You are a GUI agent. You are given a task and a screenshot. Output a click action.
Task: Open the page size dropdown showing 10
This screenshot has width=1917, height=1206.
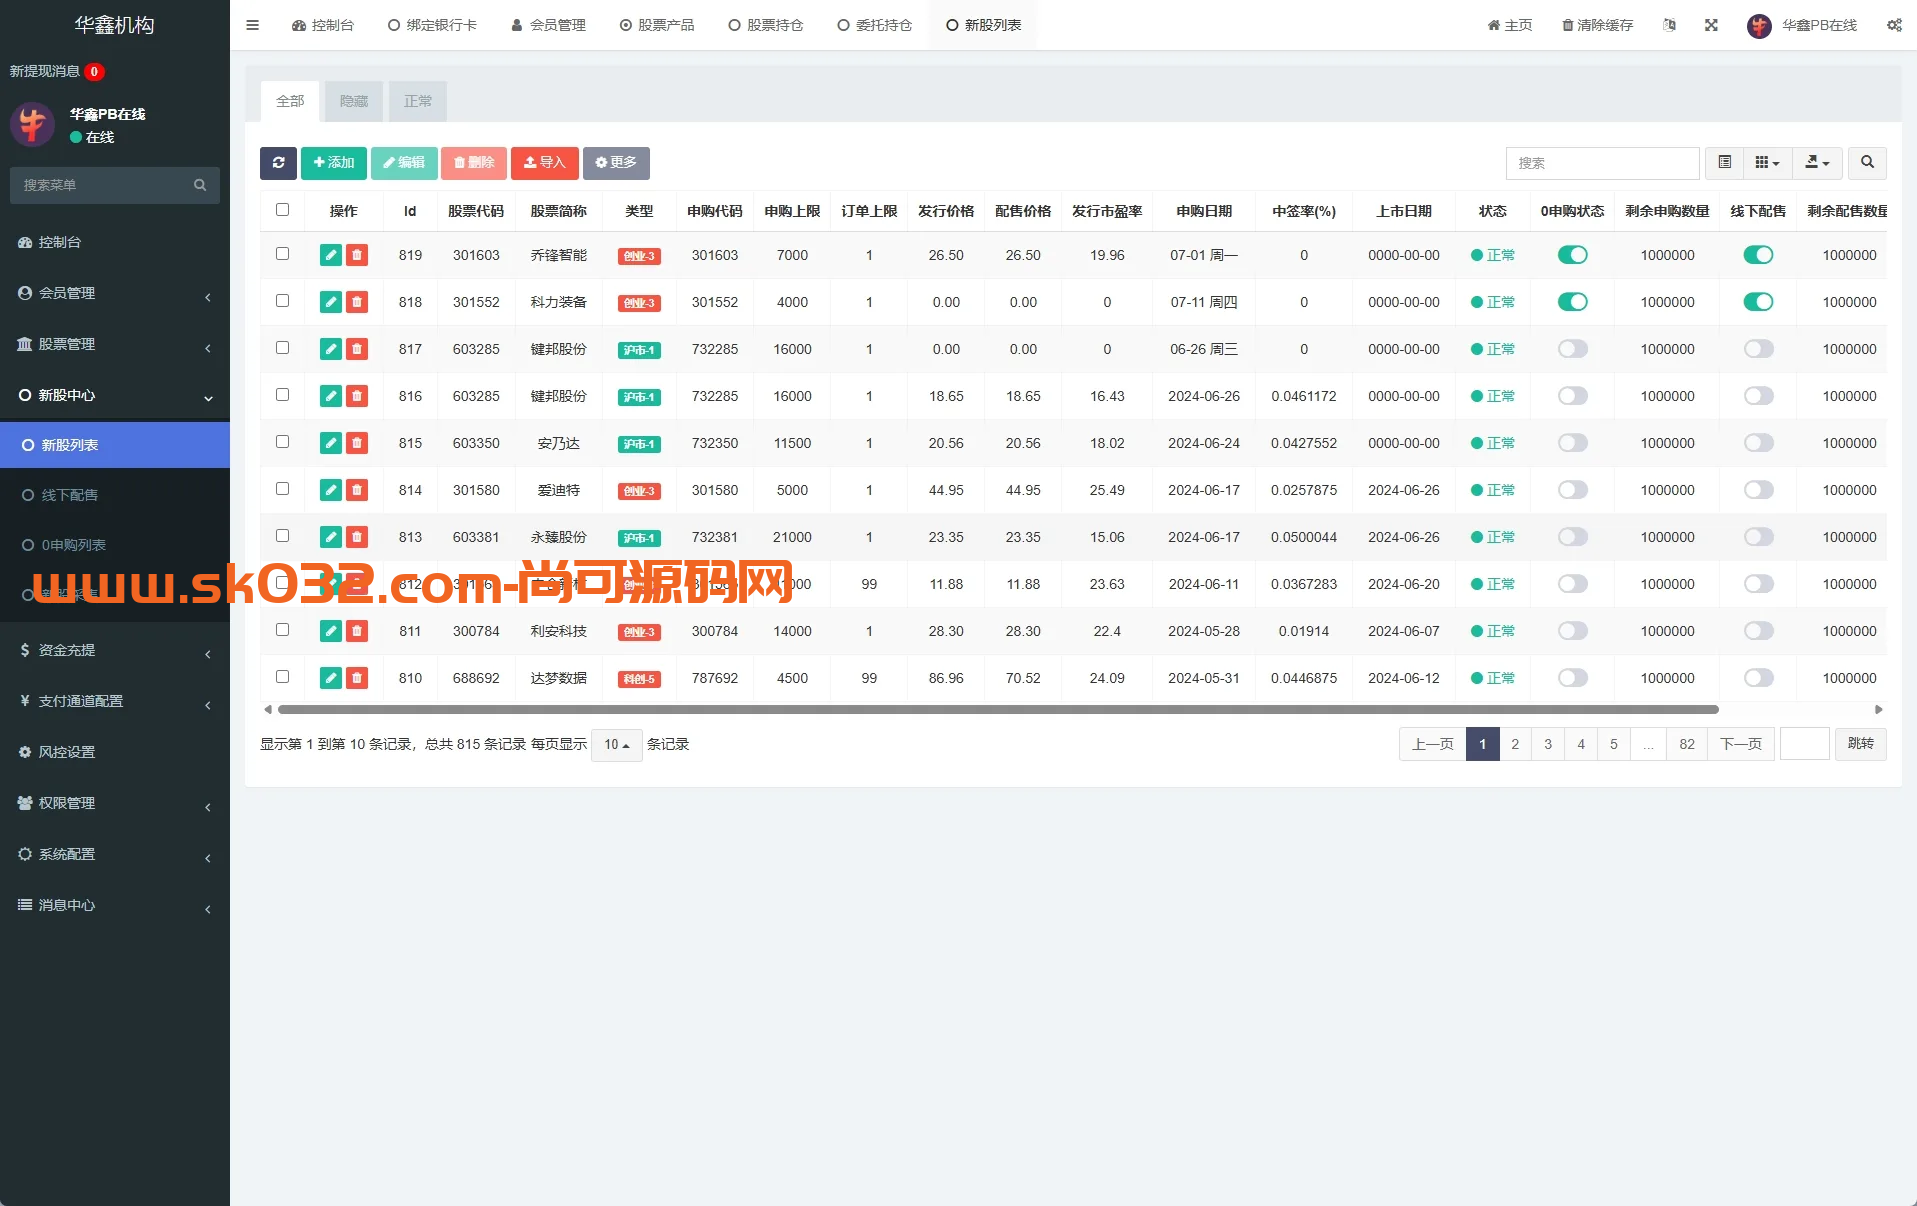[x=616, y=745]
